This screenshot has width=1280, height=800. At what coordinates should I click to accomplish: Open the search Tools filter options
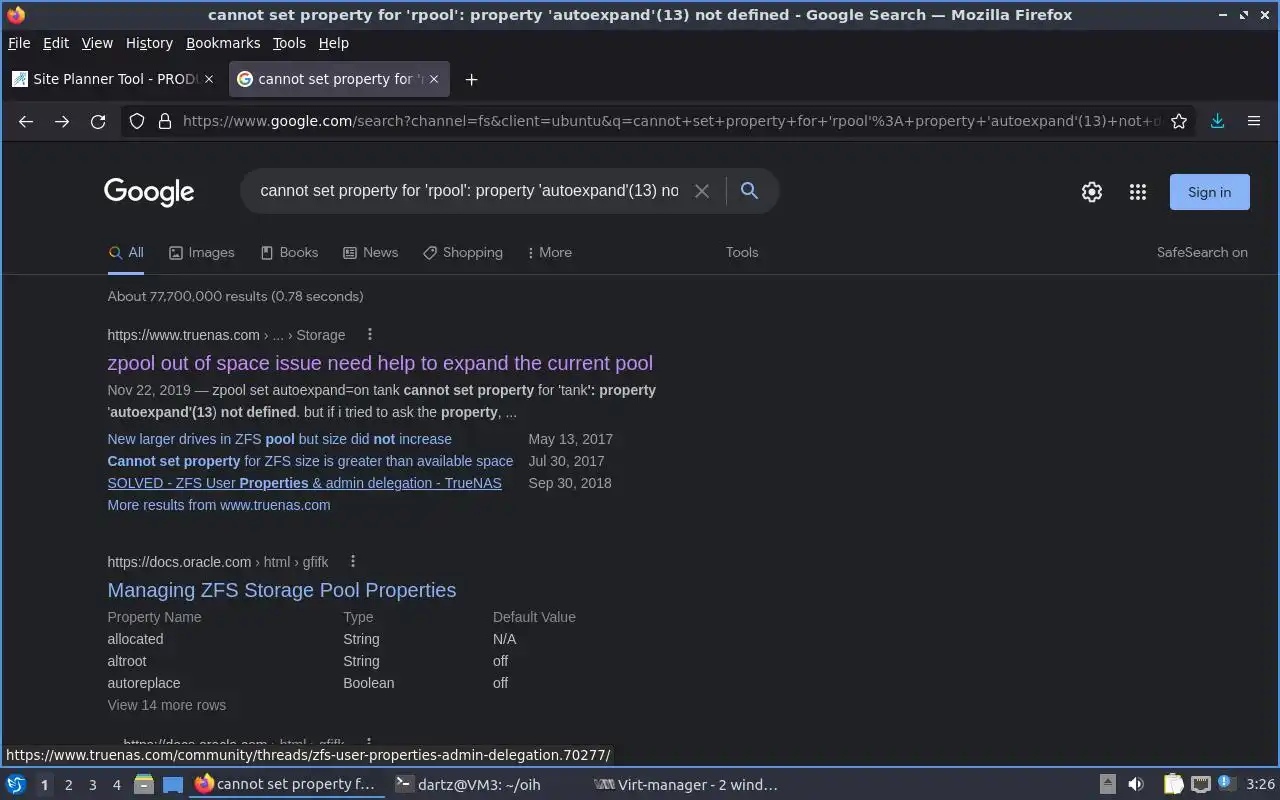tap(742, 252)
